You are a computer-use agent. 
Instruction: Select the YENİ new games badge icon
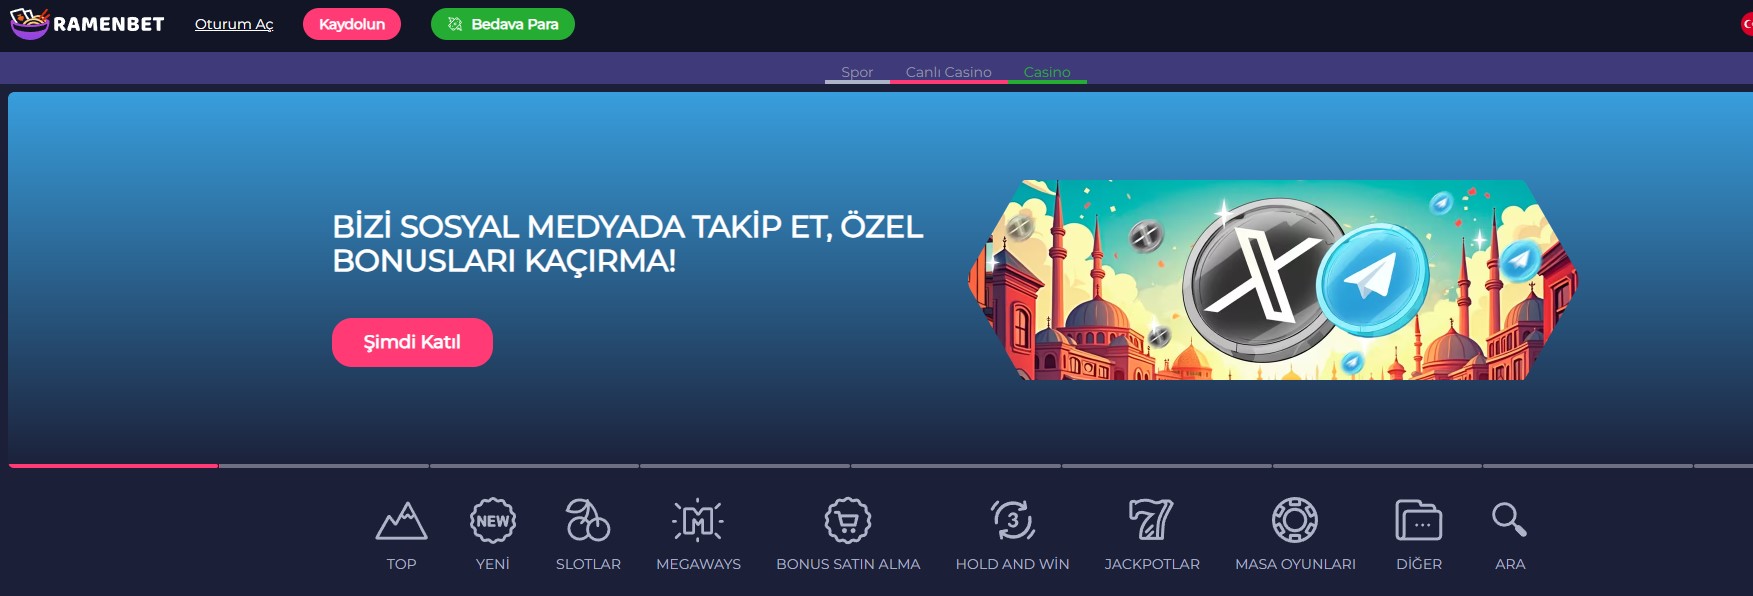click(x=493, y=521)
